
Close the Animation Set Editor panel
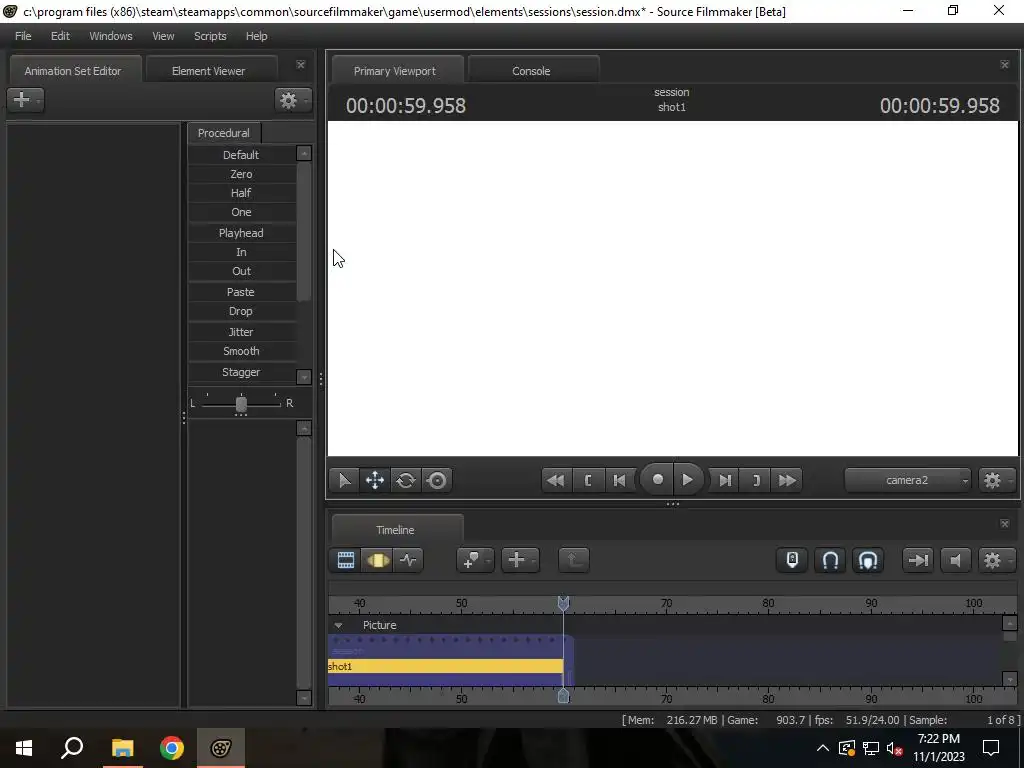(300, 65)
